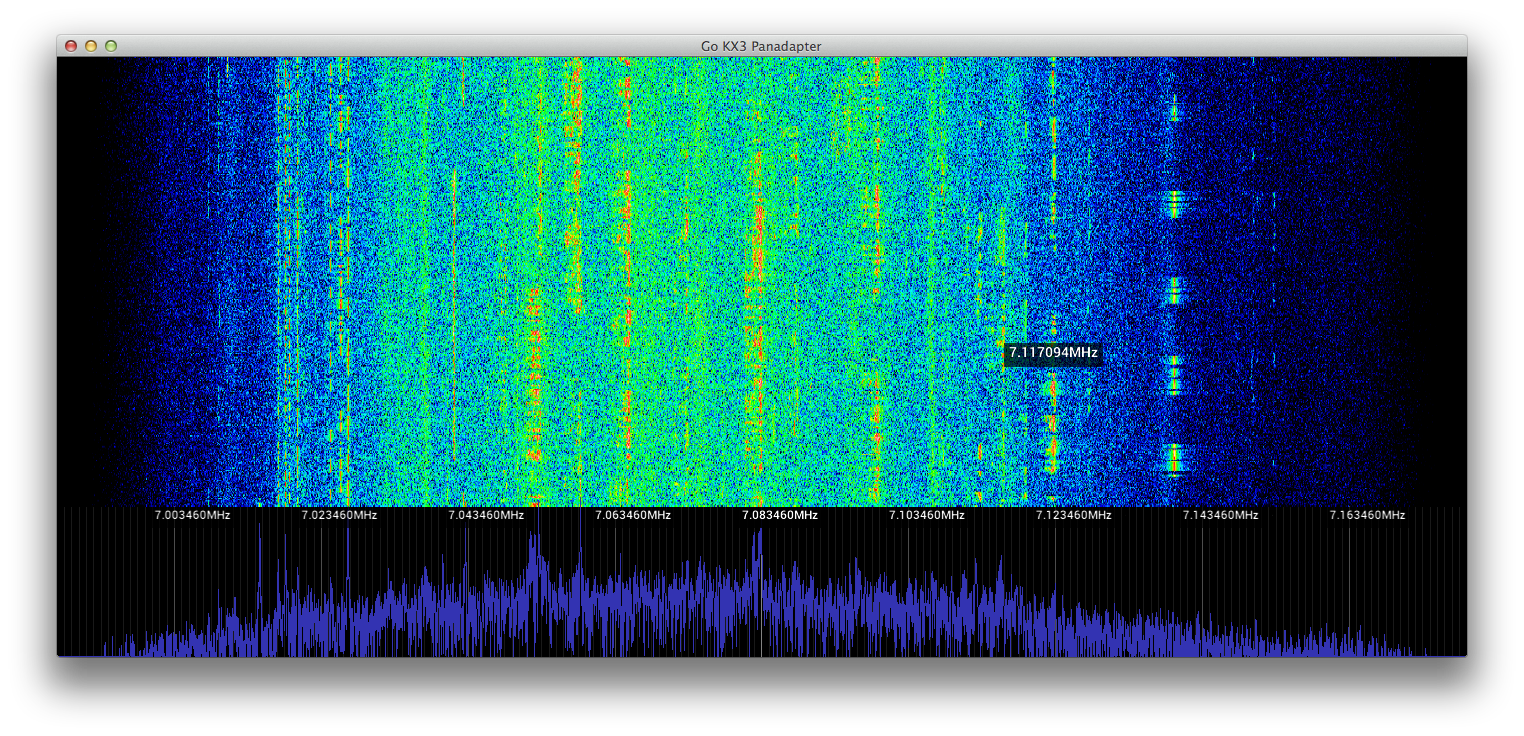Tune to the 7.063460MHz label
Image resolution: width=1524 pixels, height=736 pixels.
click(x=633, y=515)
